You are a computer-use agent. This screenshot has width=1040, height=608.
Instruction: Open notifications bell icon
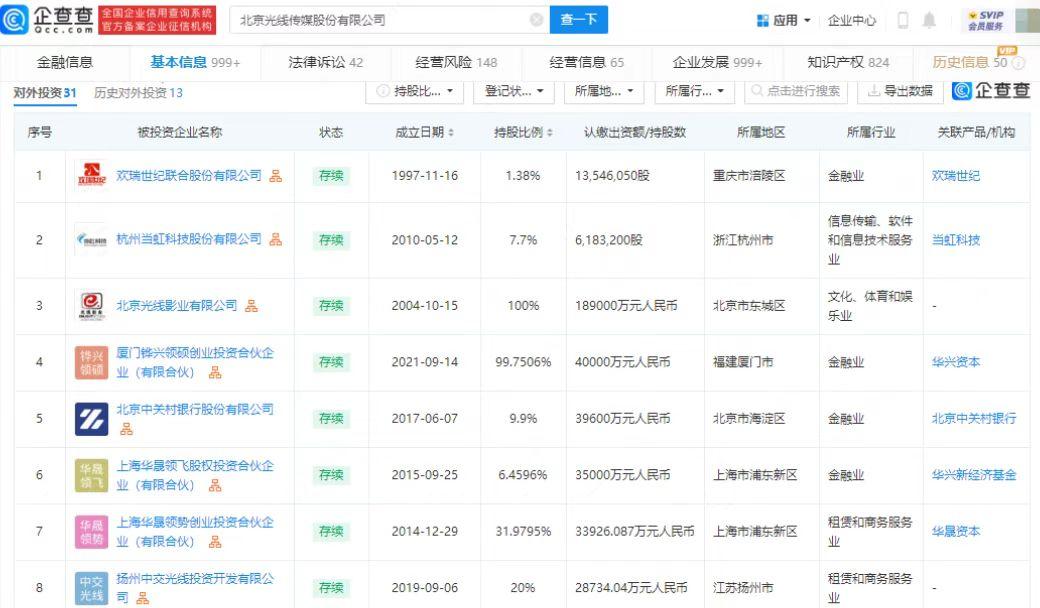(929, 20)
